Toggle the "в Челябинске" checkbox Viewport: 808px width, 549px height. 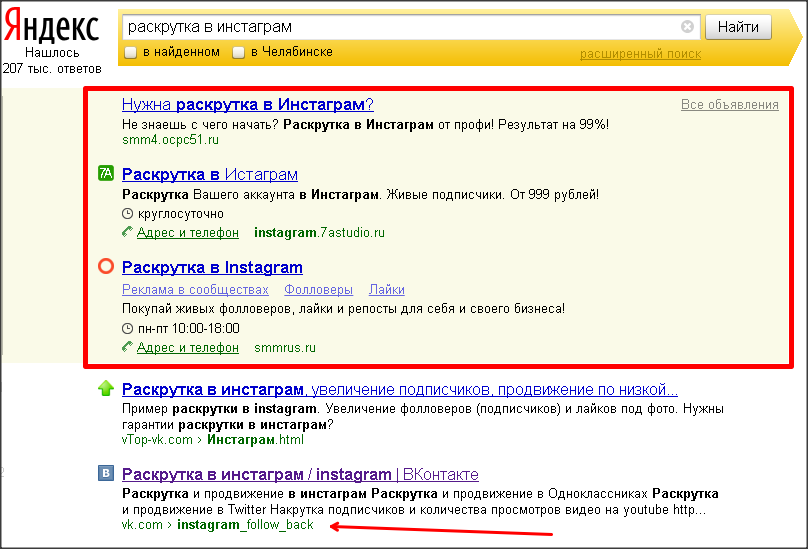[x=238, y=52]
